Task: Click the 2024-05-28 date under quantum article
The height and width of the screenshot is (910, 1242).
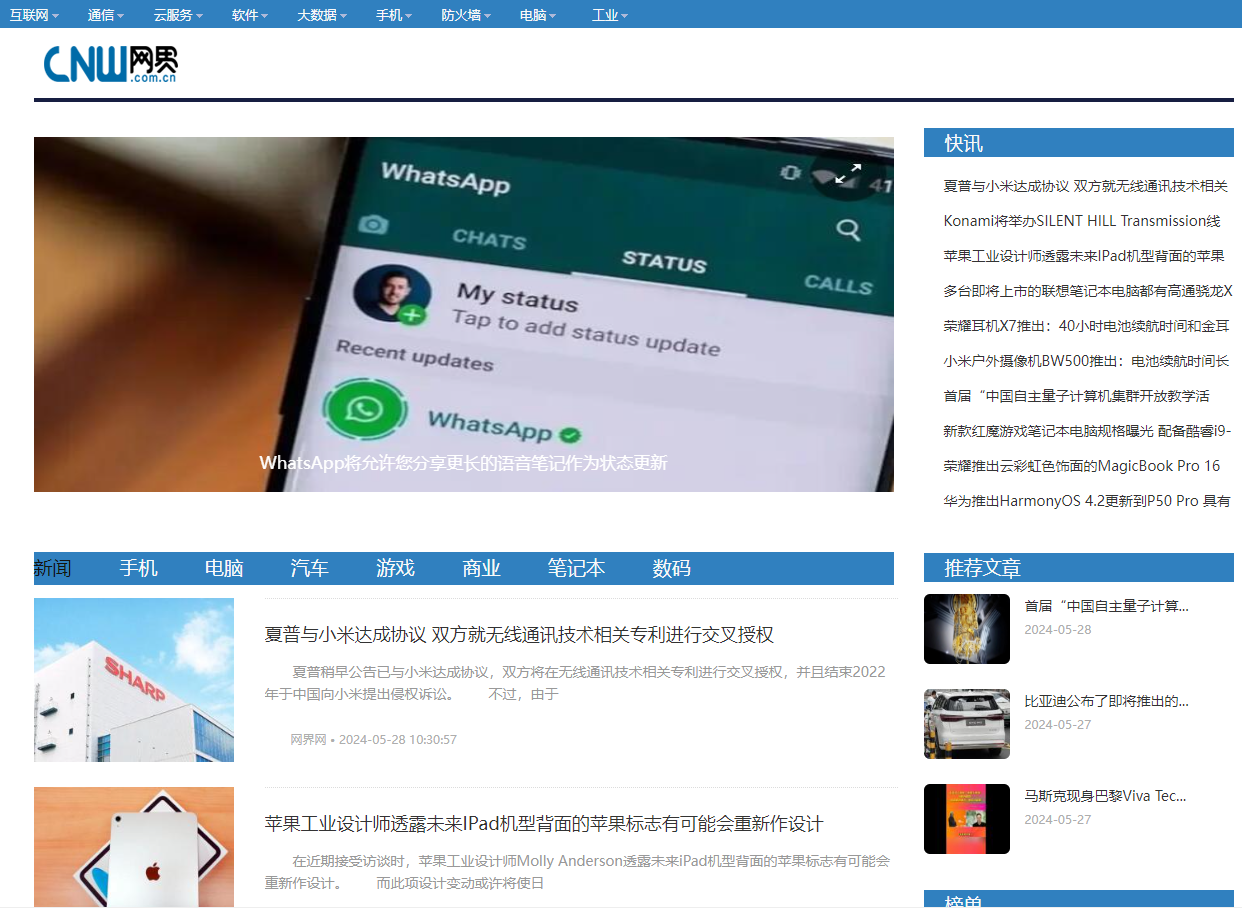Action: [1058, 630]
